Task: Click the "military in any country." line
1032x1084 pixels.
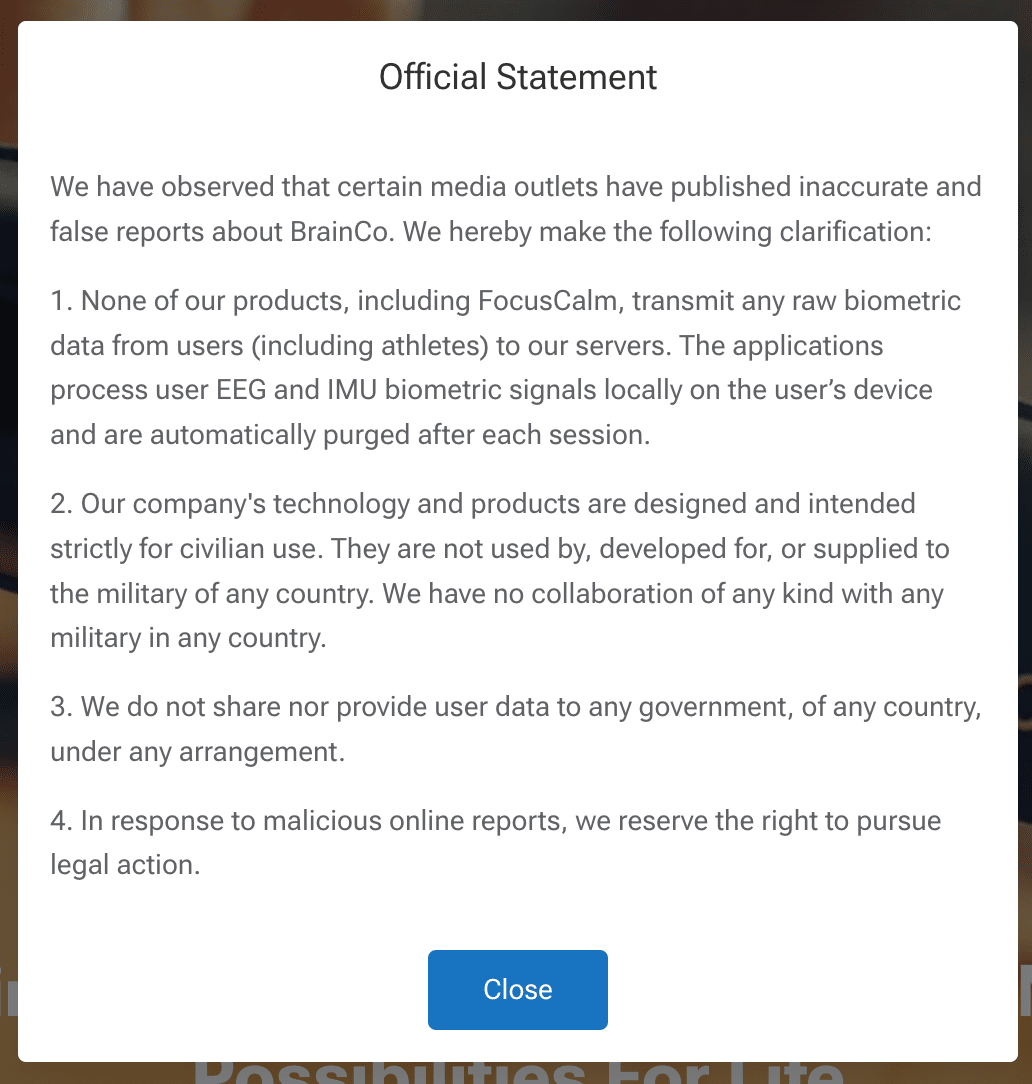Action: (188, 638)
